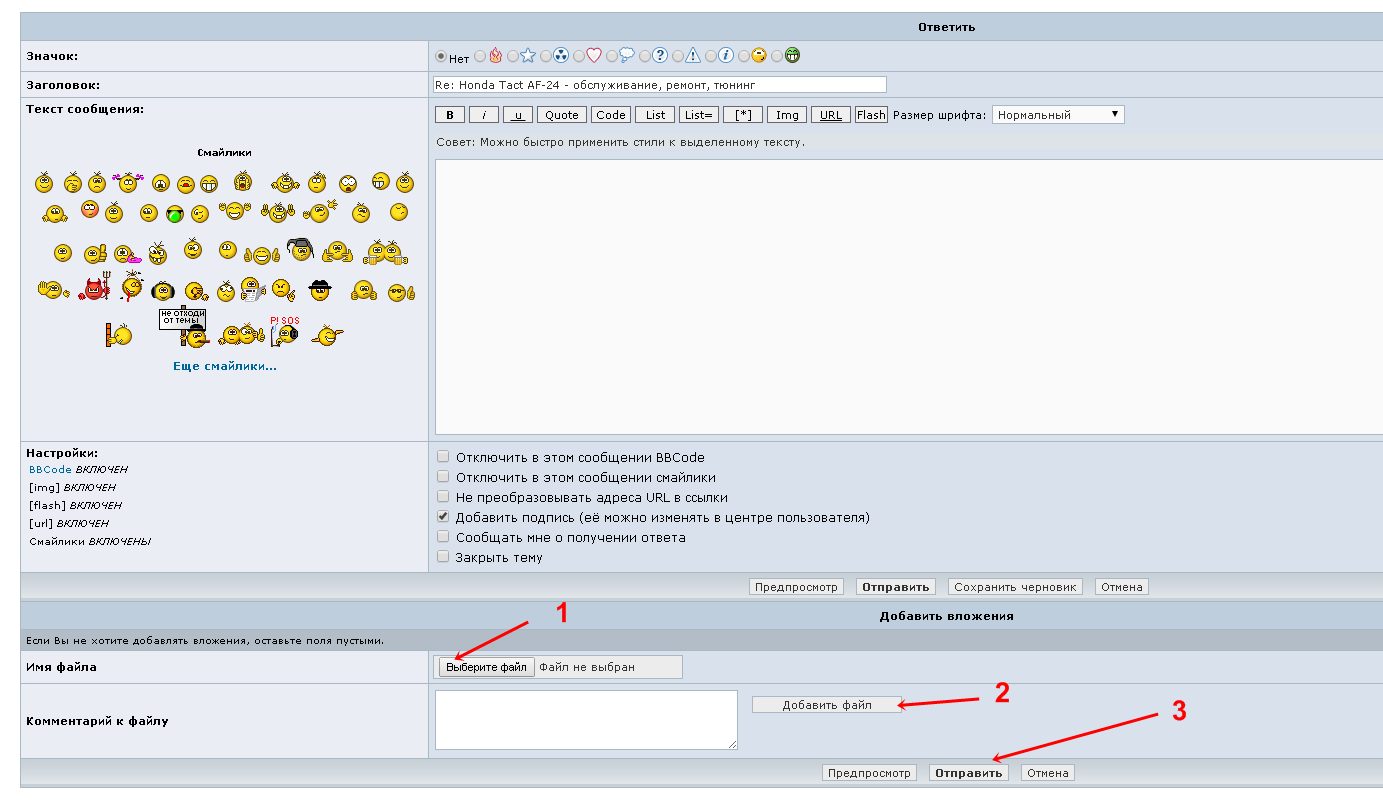
Task: Click the URL BBCode button
Action: 830,115
